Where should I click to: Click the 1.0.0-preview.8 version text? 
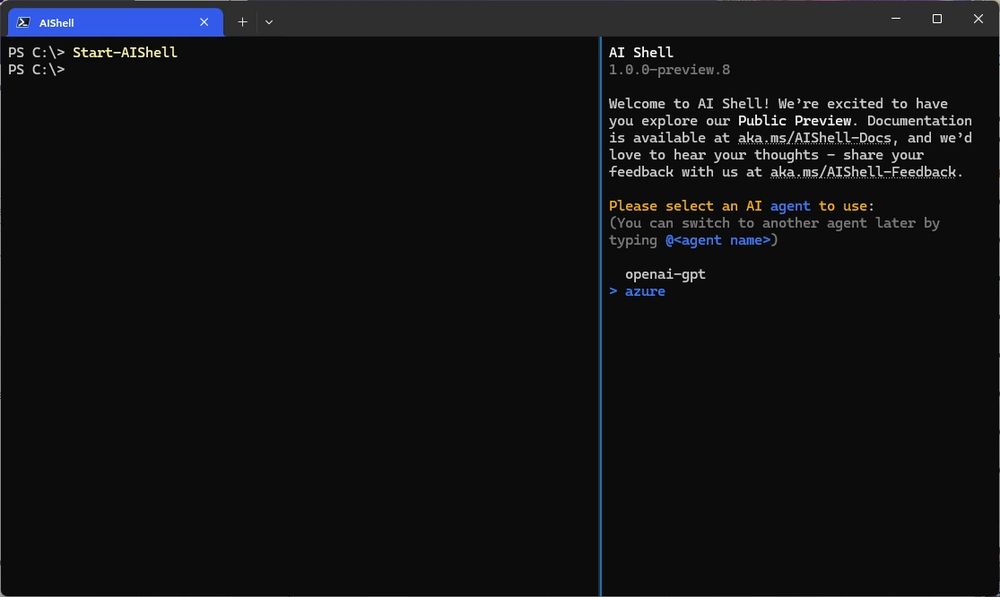coord(670,70)
